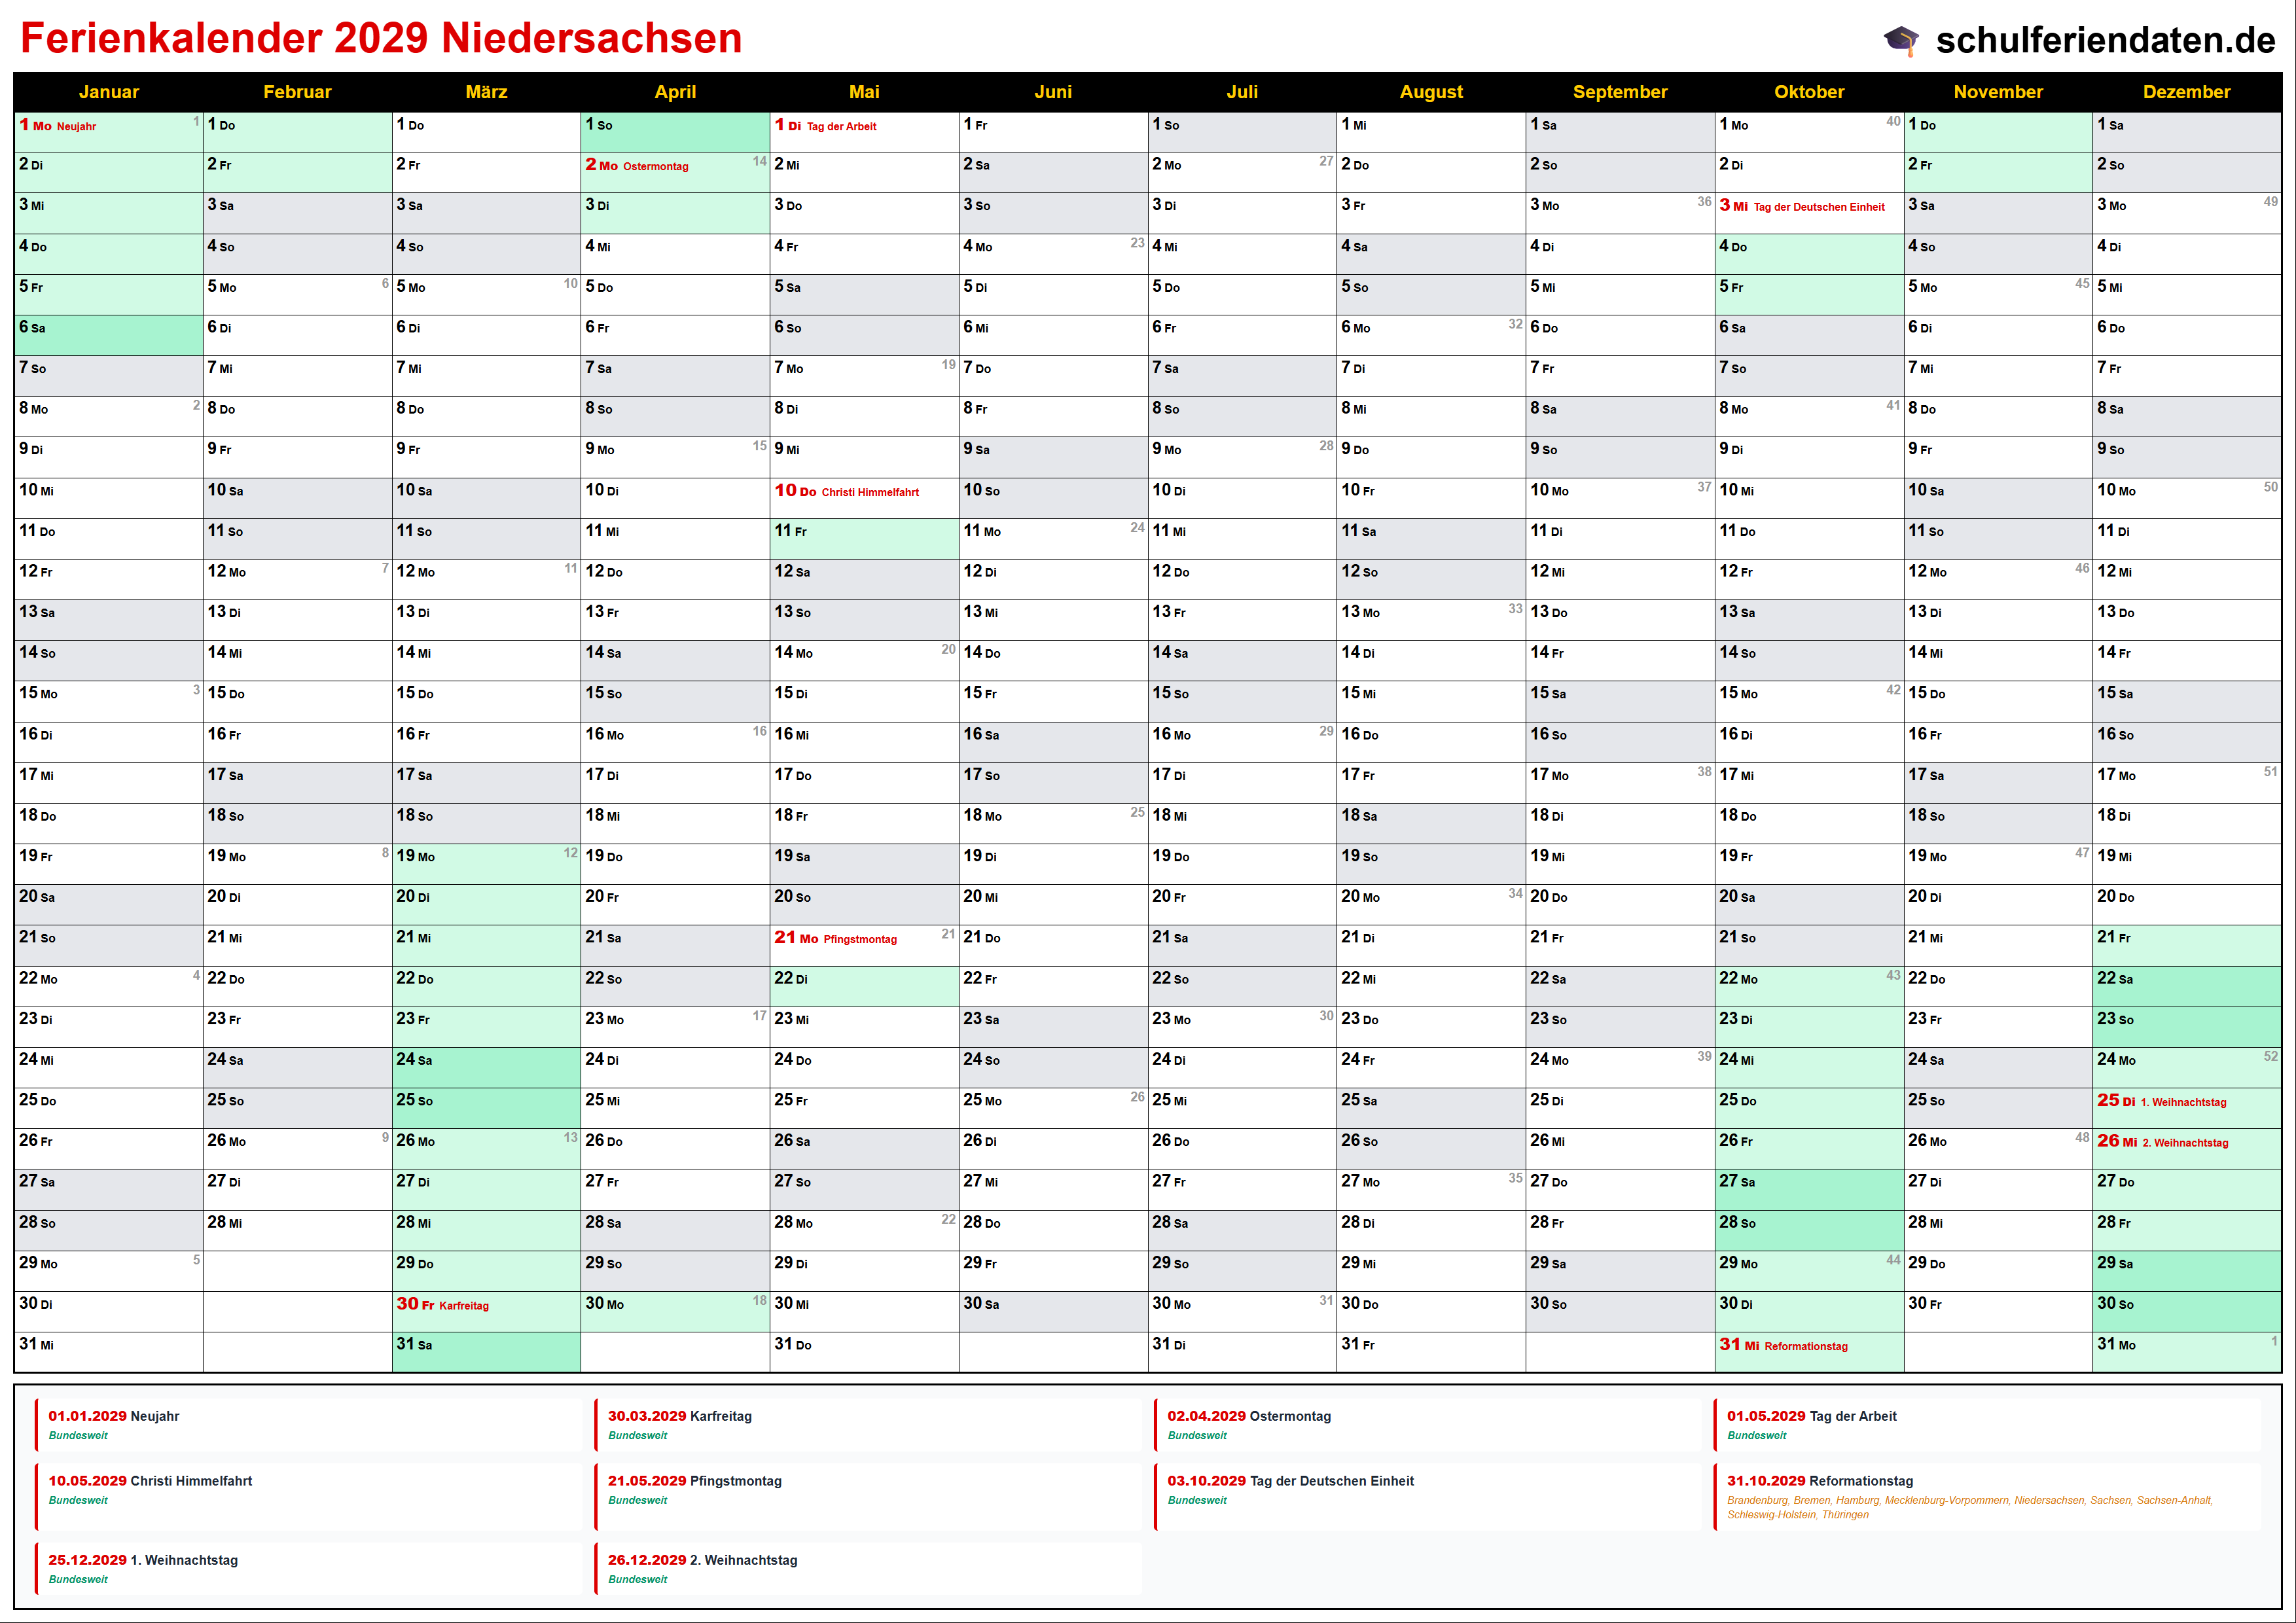This screenshot has width=2296, height=1623.
Task: Click week number 52 in Dezember
Action: [2270, 1056]
